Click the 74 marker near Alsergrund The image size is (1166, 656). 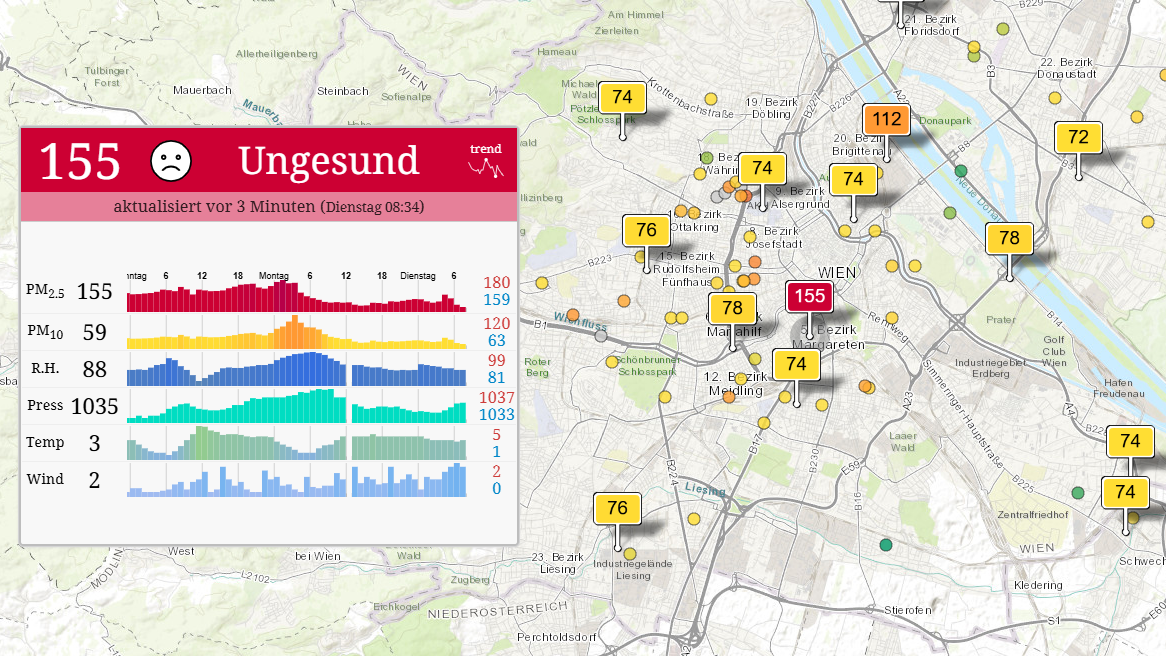[761, 167]
